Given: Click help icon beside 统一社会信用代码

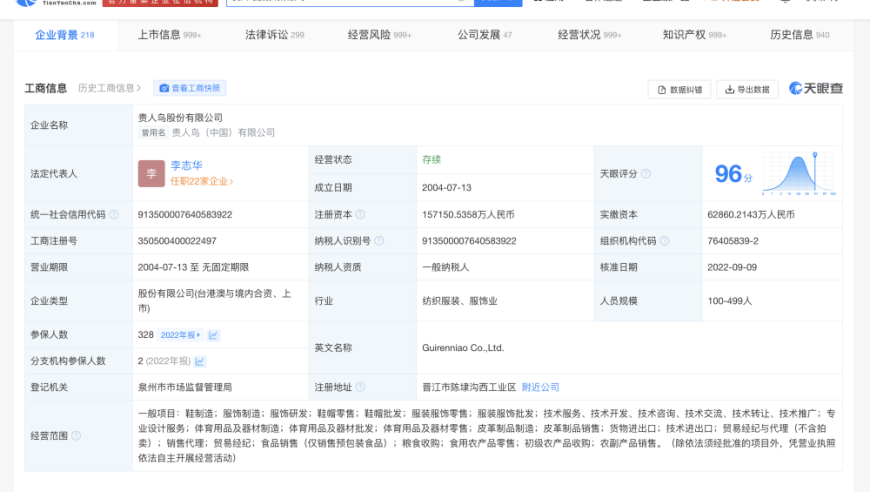Looking at the screenshot, I should pyautogui.click(x=114, y=215).
